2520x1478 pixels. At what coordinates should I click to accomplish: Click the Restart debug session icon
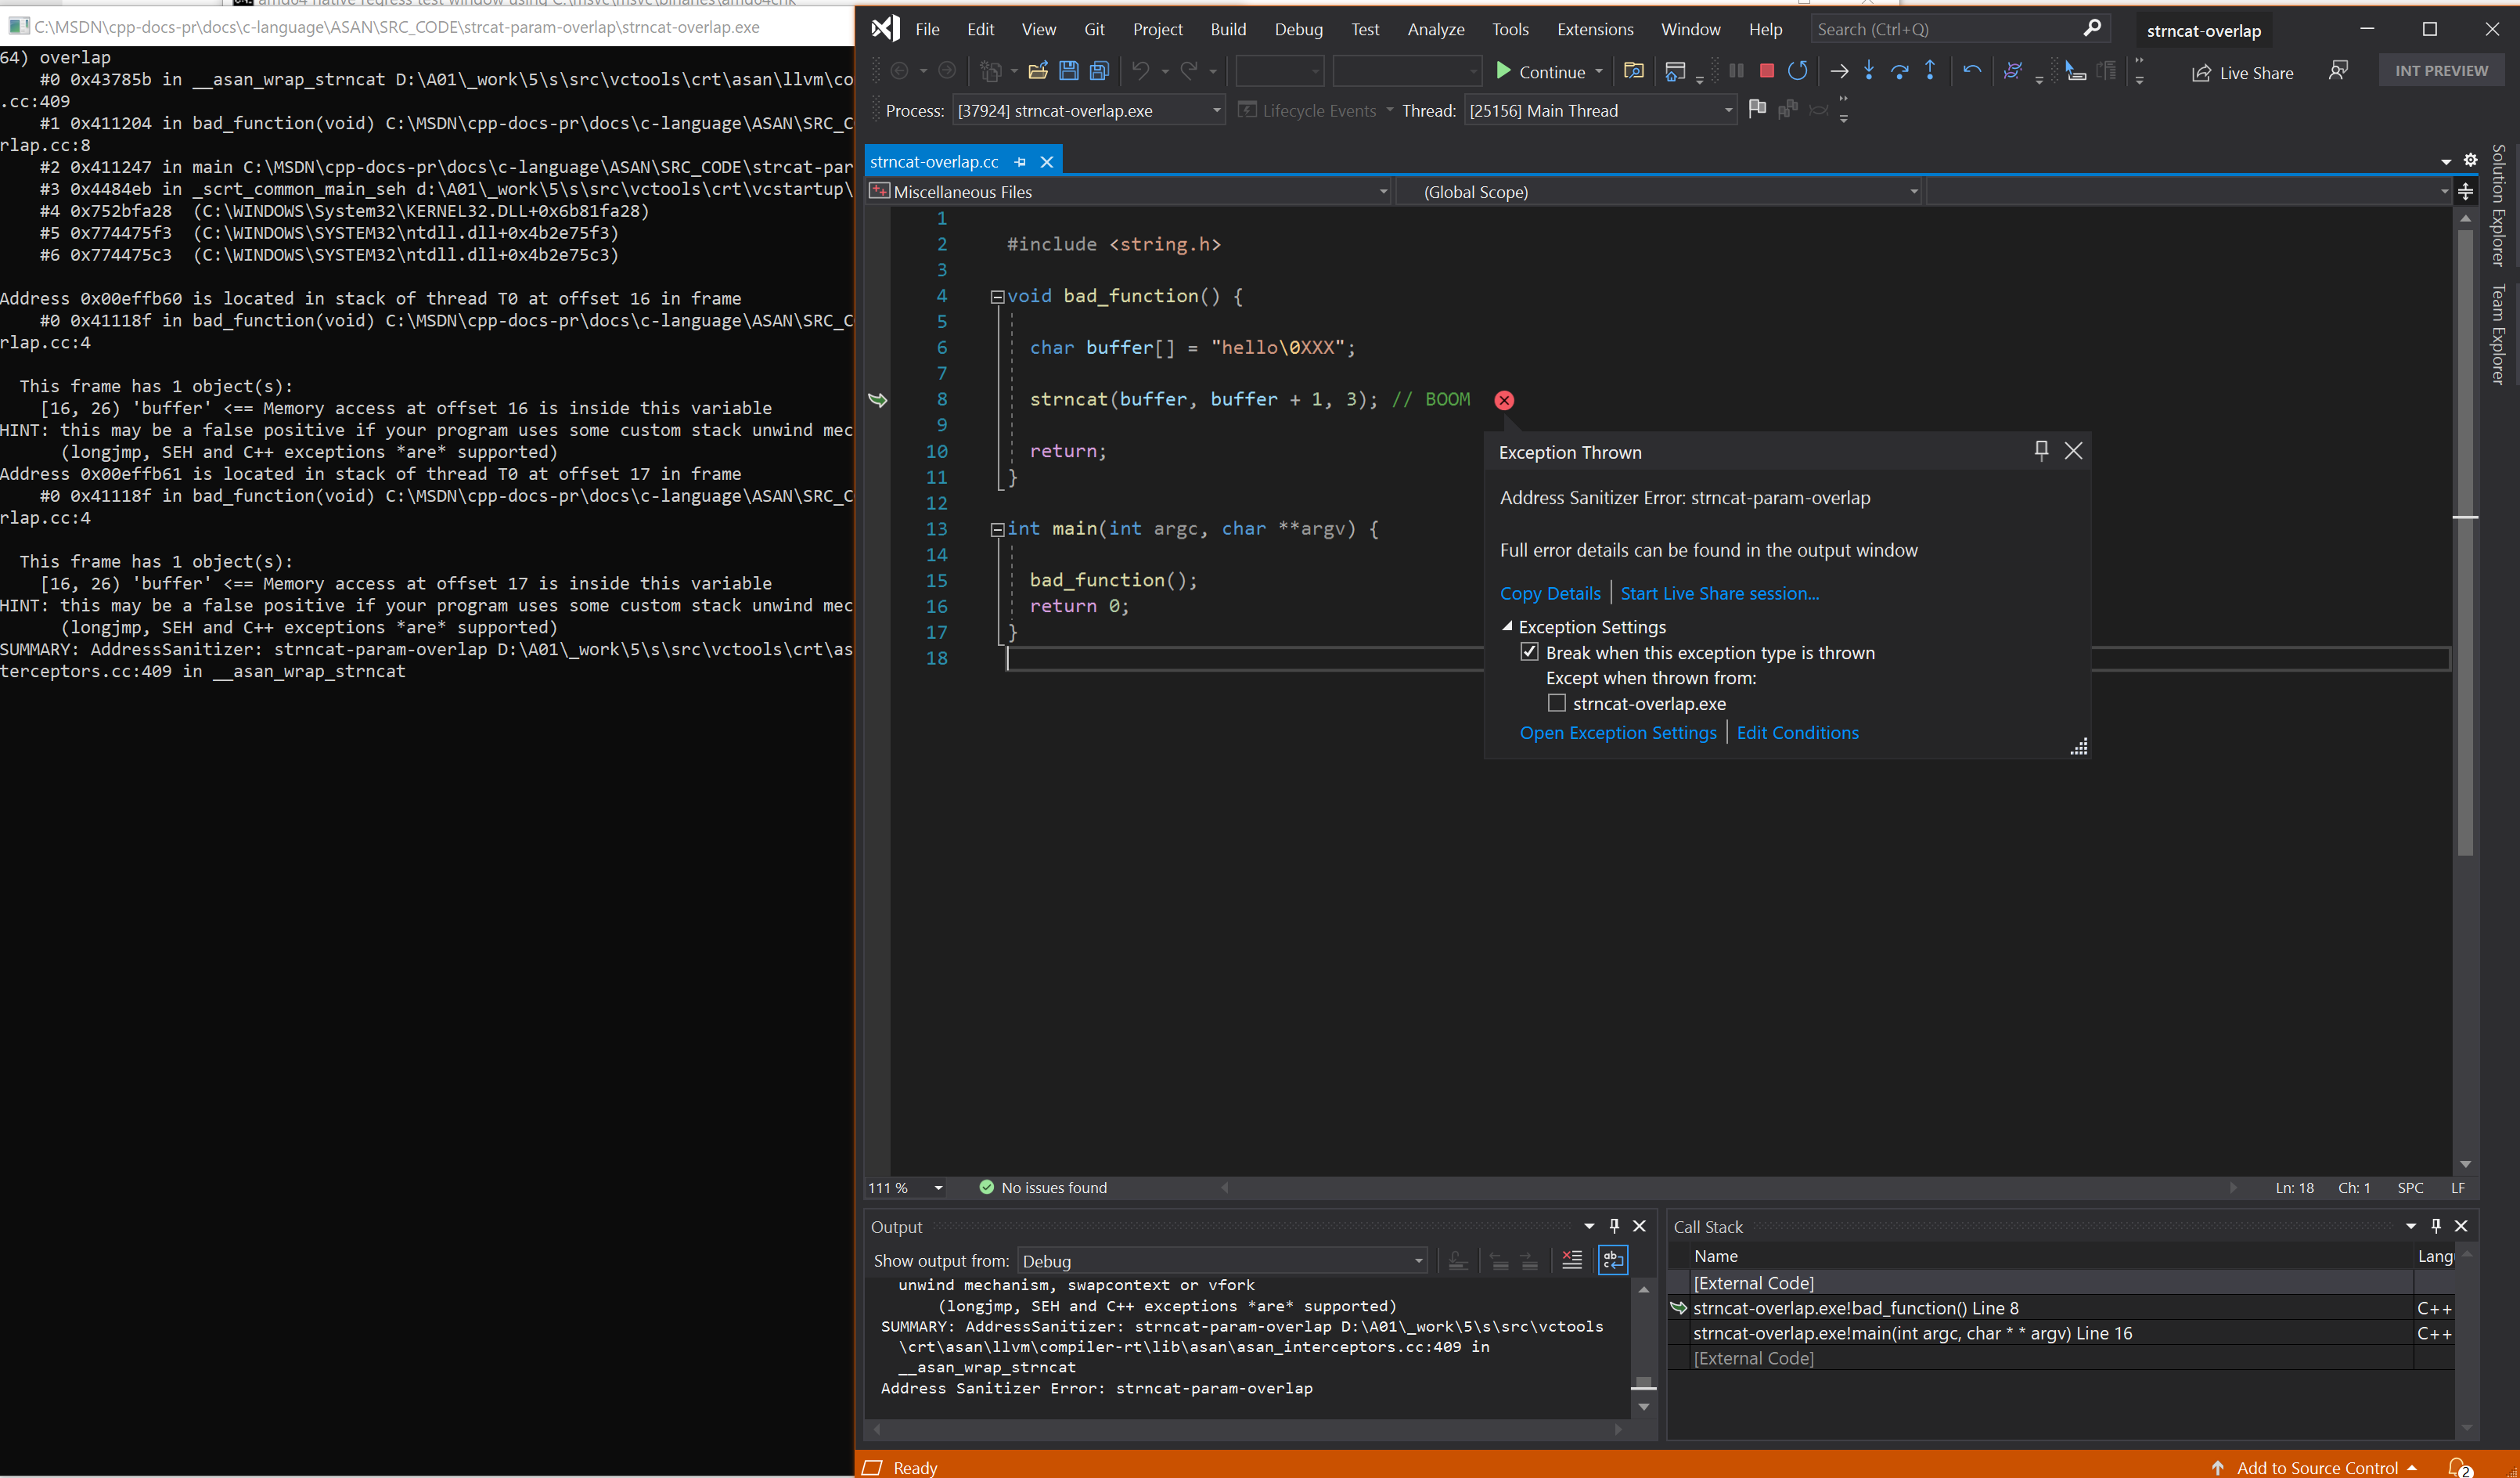point(1795,70)
